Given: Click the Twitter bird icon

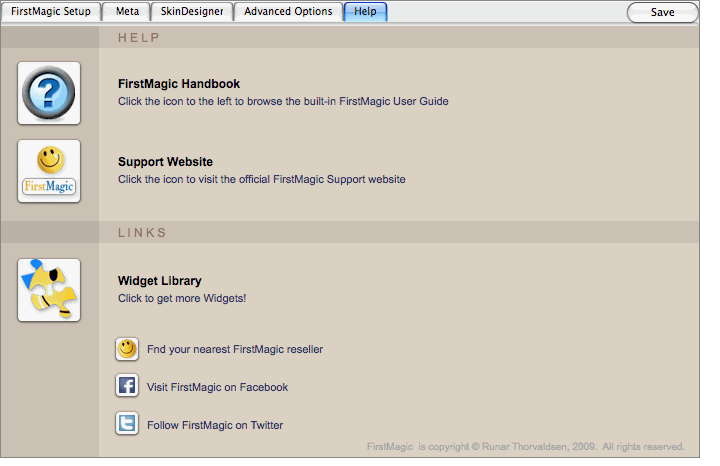Looking at the screenshot, I should tap(127, 423).
